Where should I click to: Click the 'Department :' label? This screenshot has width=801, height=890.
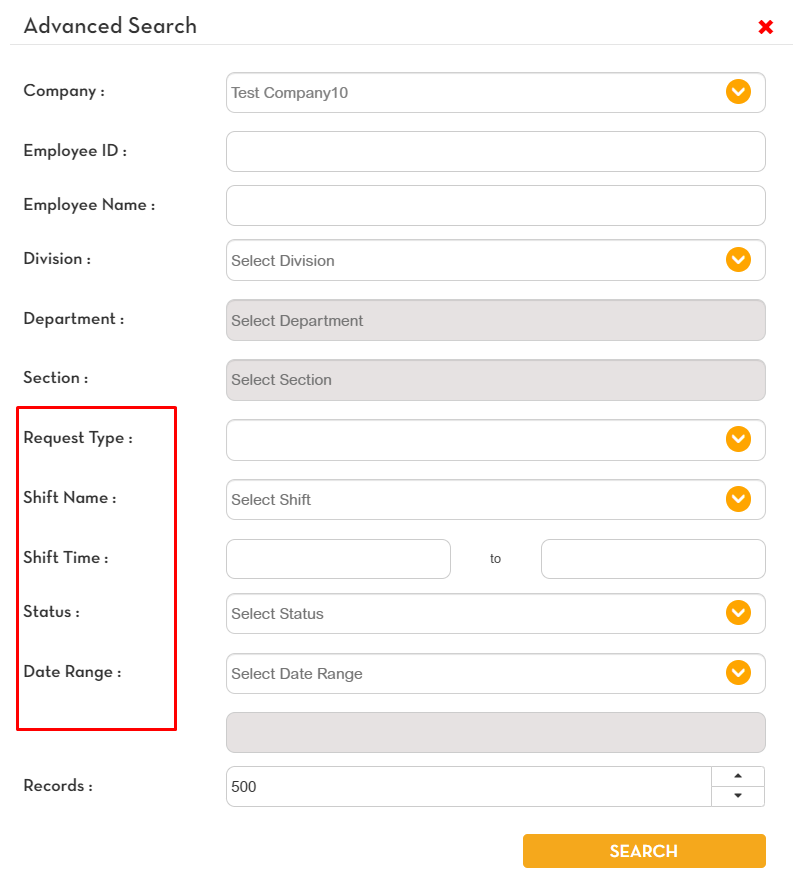pyautogui.click(x=74, y=319)
